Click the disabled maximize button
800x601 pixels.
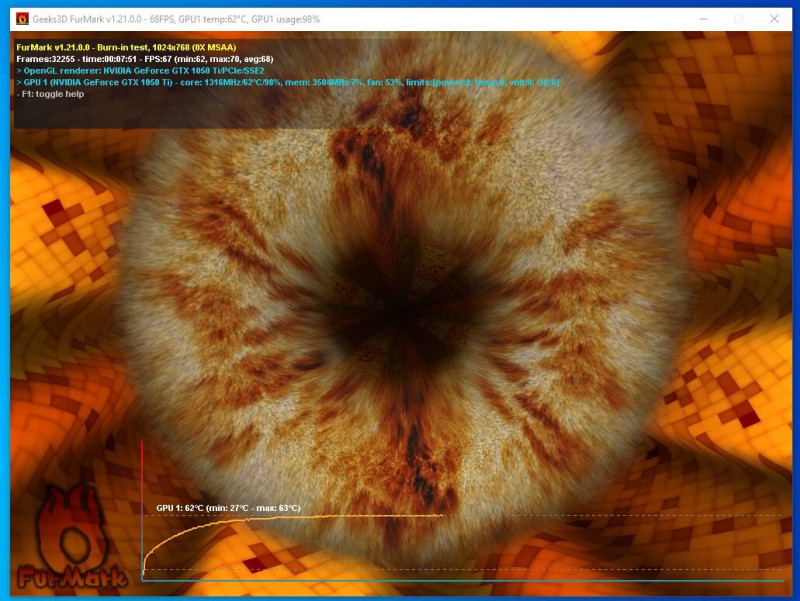pyautogui.click(x=738, y=19)
